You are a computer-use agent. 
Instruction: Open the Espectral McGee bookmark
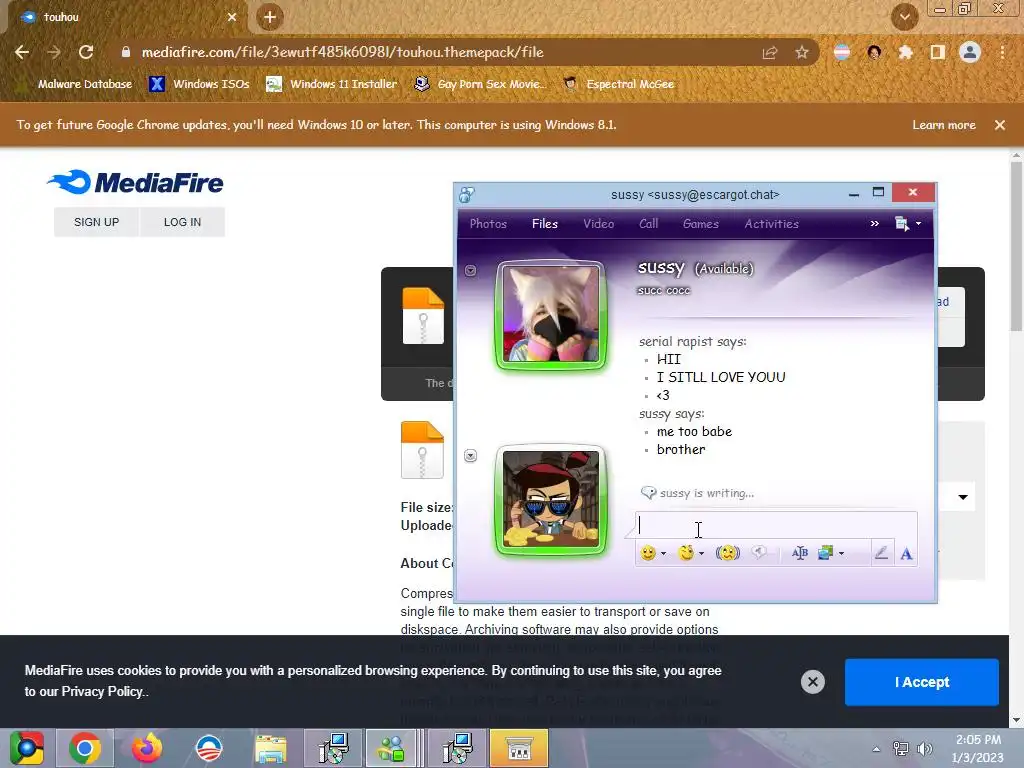618,84
